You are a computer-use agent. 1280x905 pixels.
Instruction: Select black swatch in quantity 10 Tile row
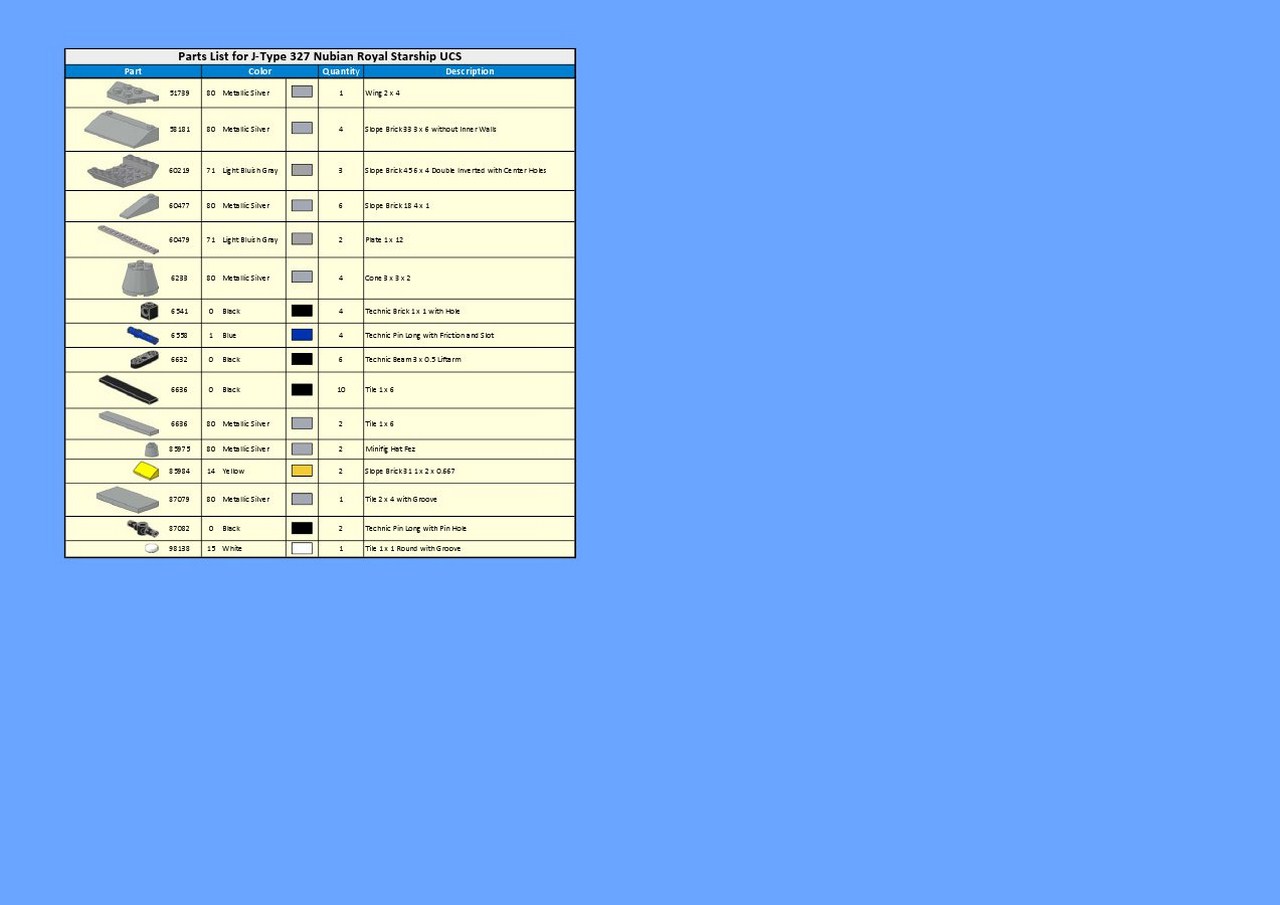[x=302, y=389]
